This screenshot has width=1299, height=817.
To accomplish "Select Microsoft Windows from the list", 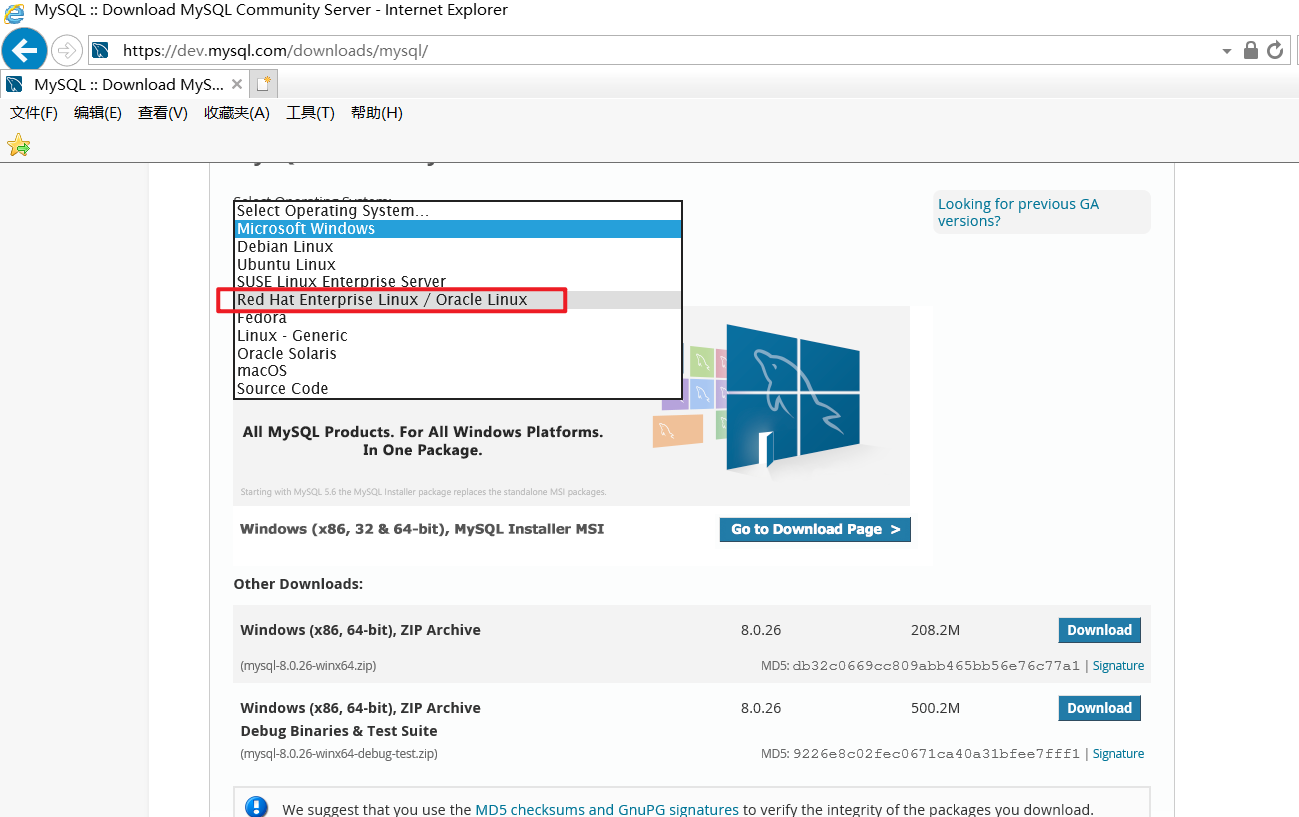I will [458, 229].
